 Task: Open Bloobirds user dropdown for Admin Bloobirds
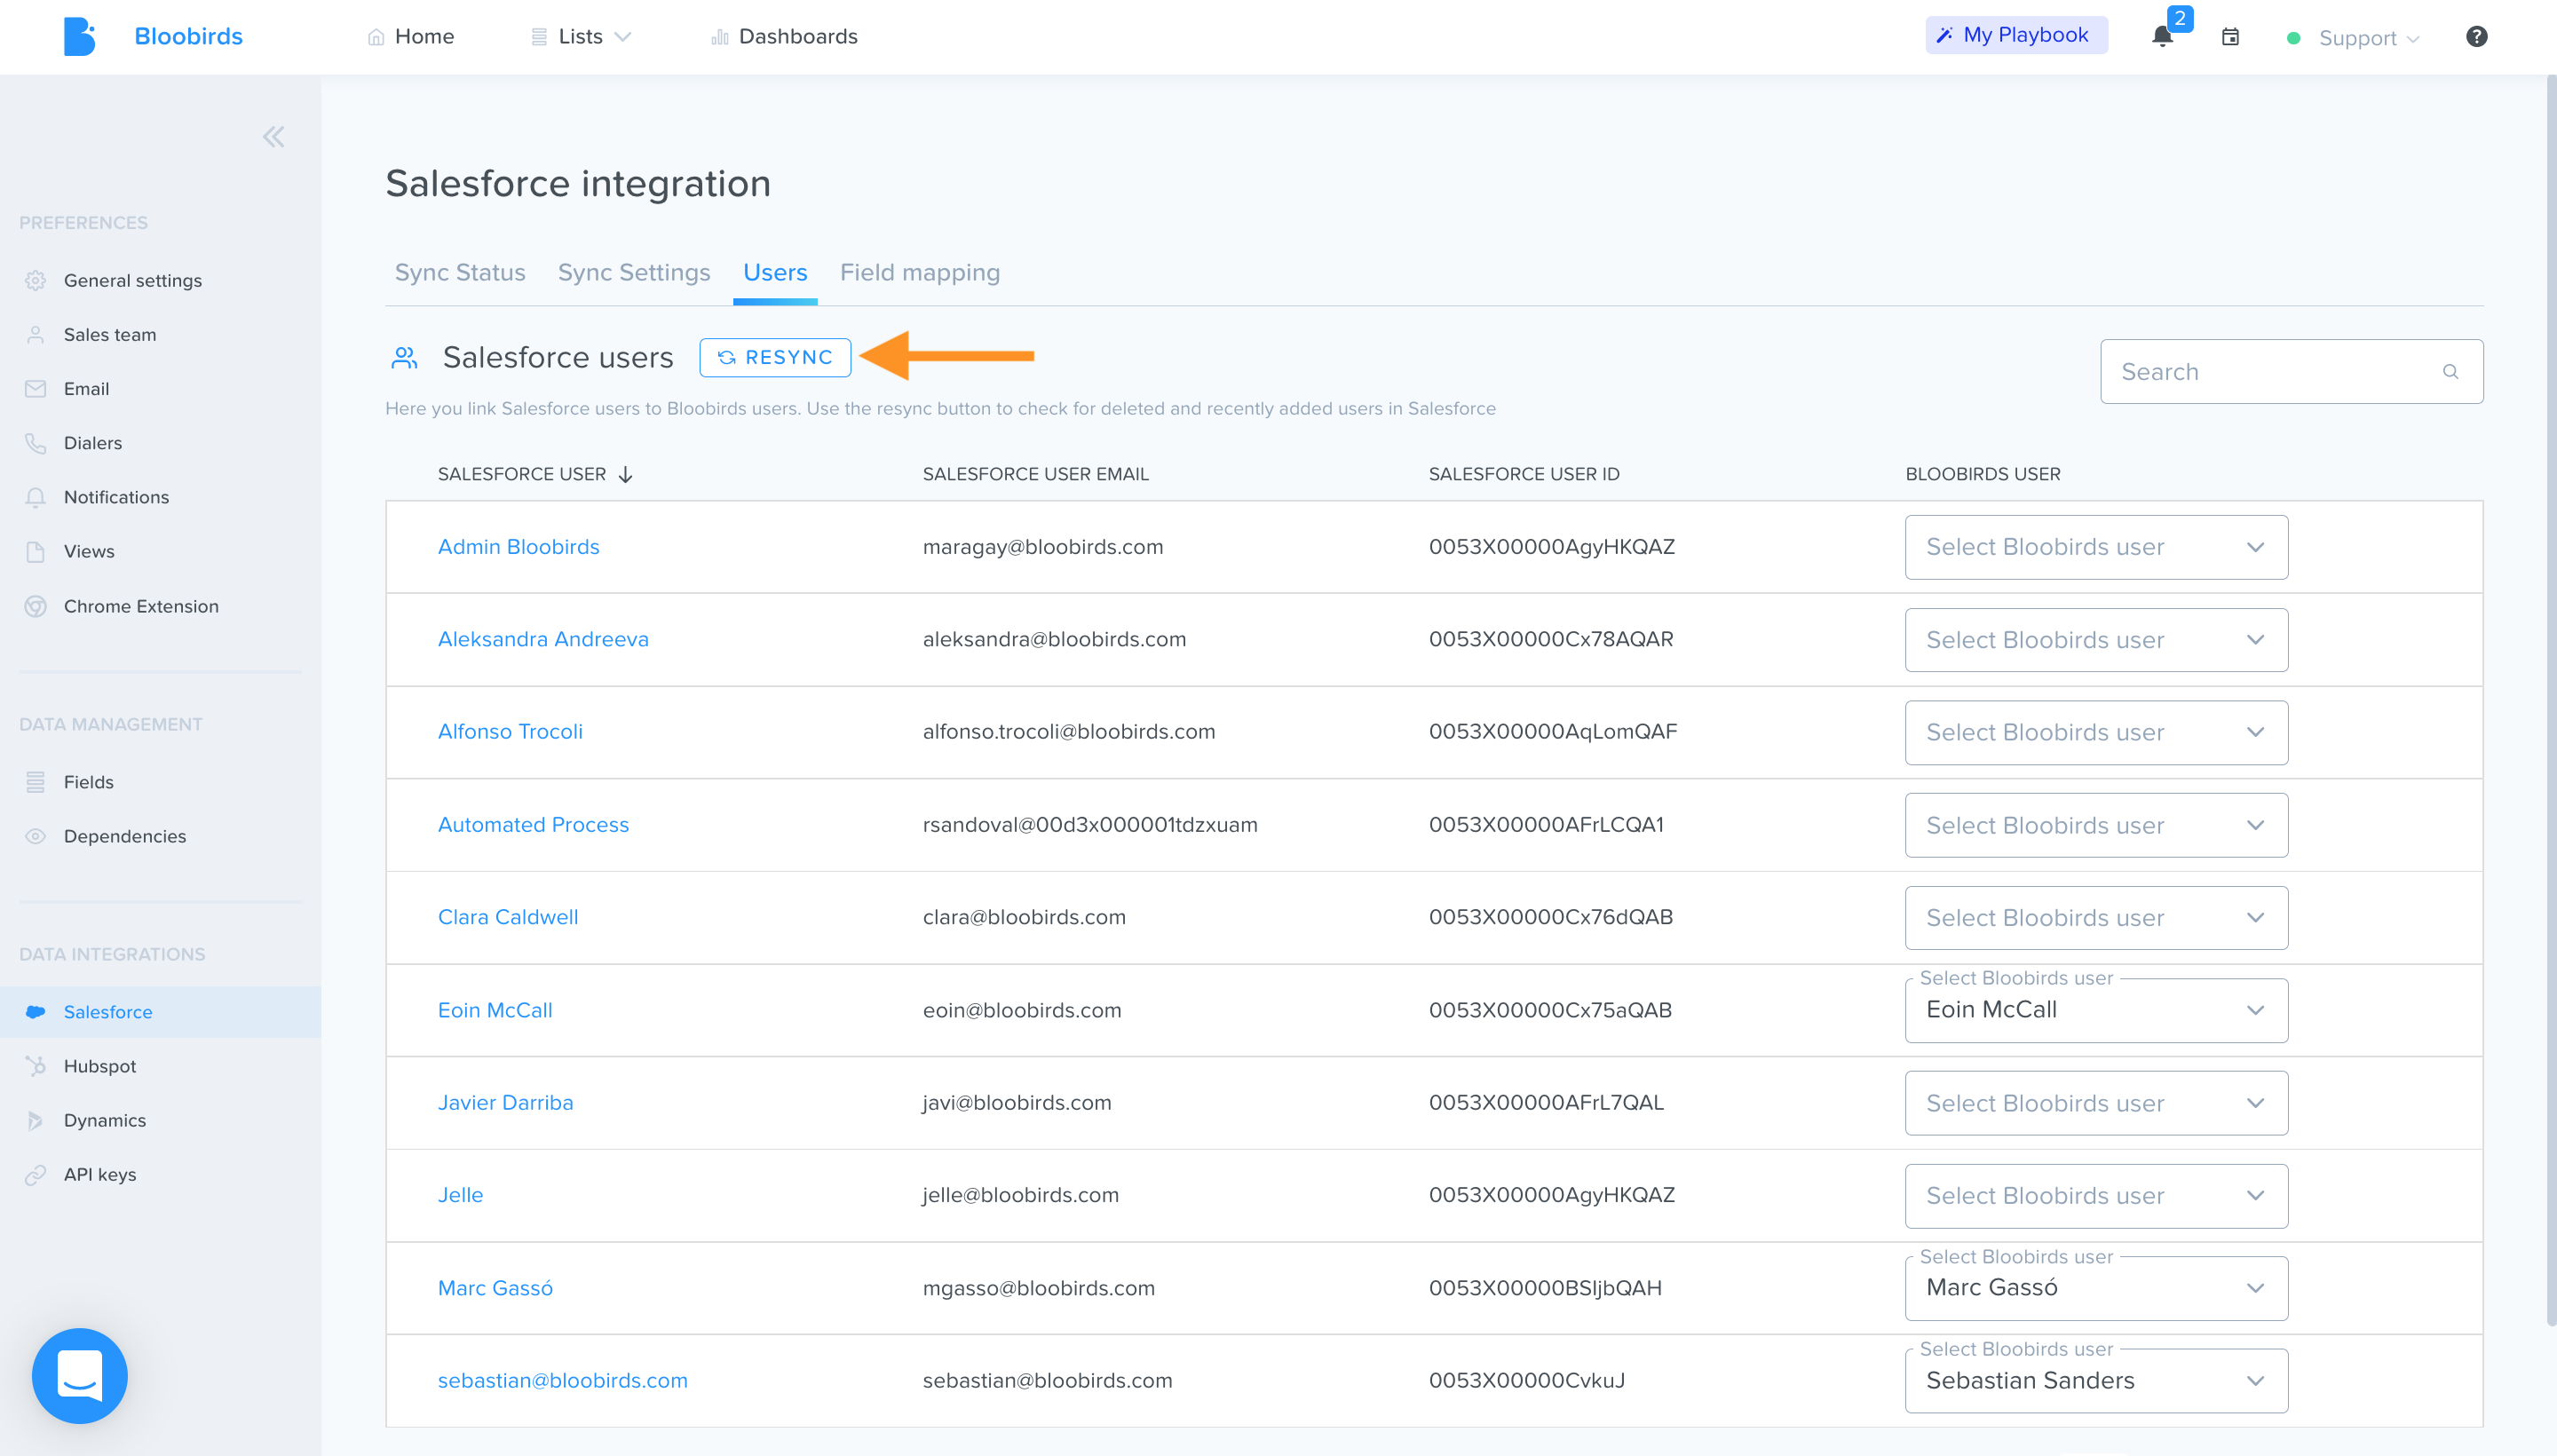pyautogui.click(x=2096, y=547)
